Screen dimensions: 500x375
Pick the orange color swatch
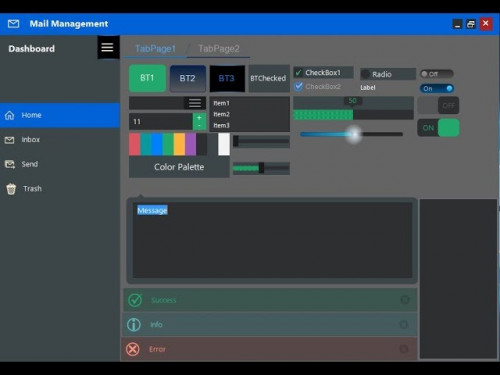179,144
